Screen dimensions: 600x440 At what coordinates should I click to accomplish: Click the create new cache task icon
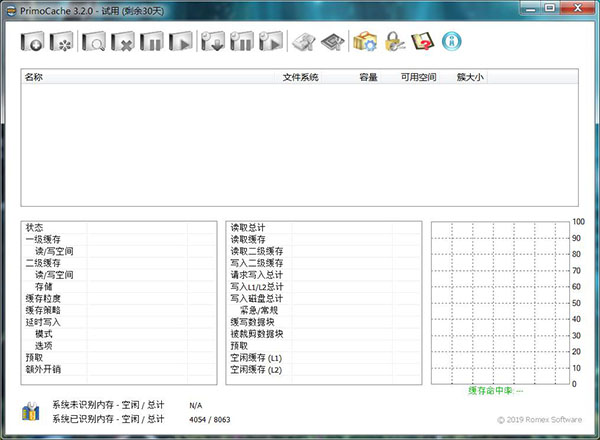32,41
